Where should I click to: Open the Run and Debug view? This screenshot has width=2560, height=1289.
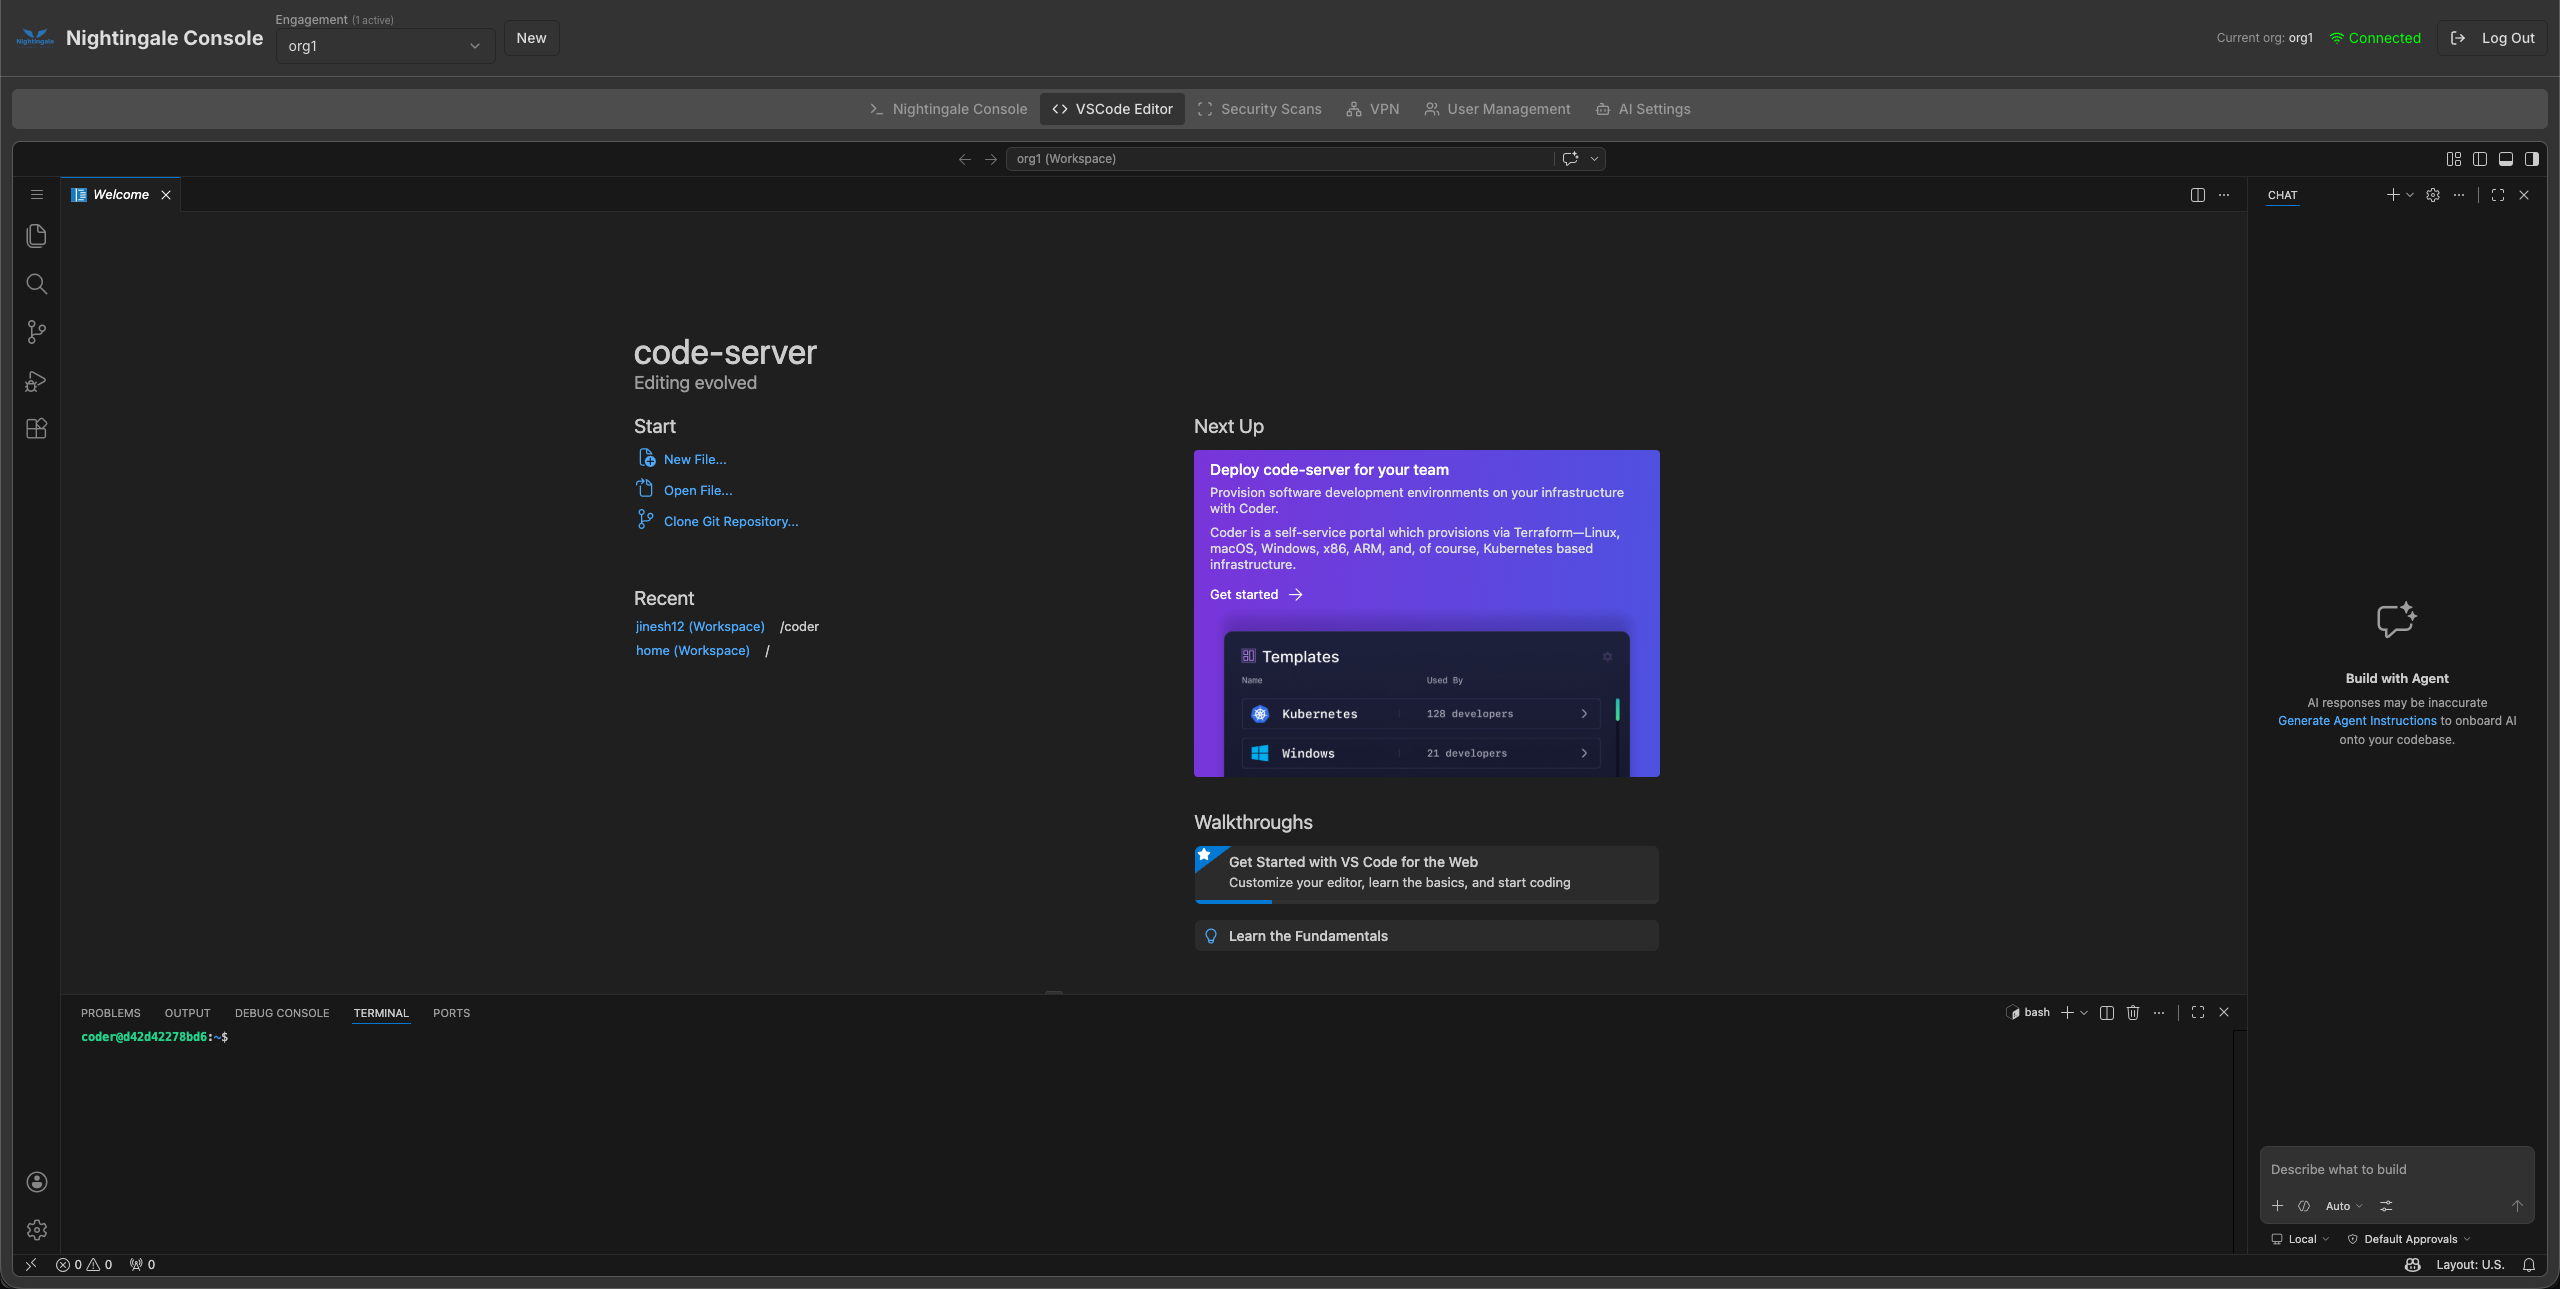(36, 381)
